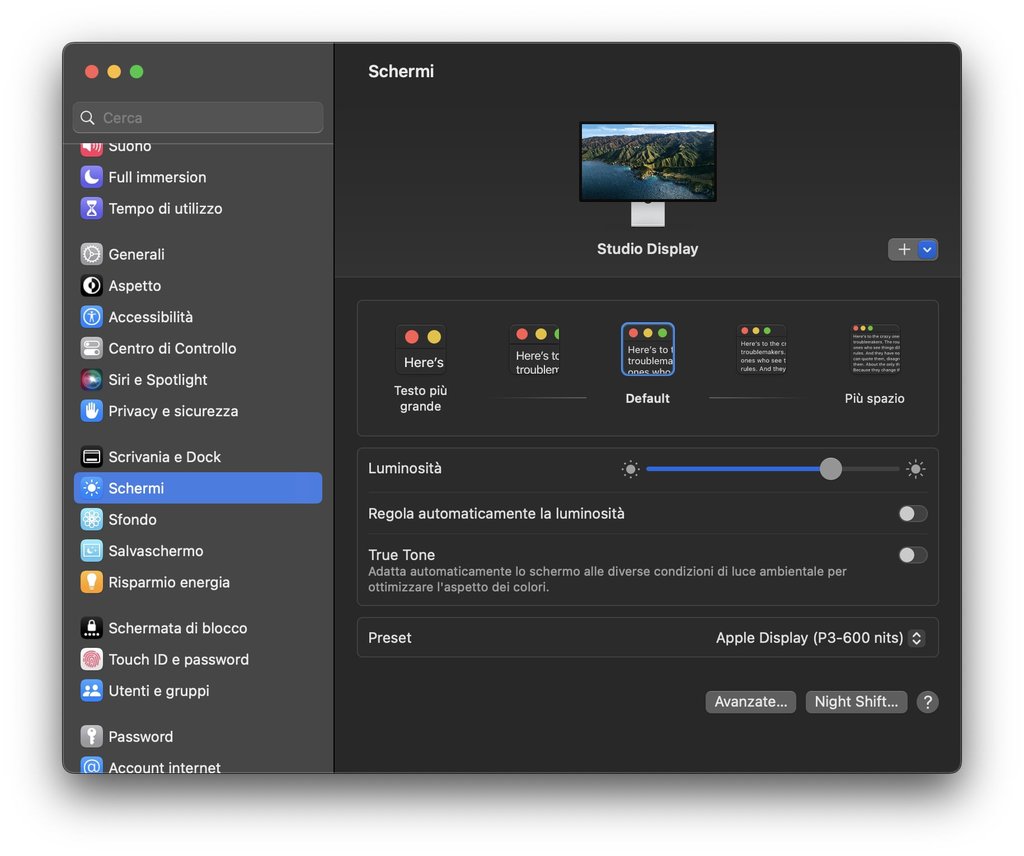Open Utenti e gruppi settings
Image resolution: width=1024 pixels, height=856 pixels.
pos(198,690)
